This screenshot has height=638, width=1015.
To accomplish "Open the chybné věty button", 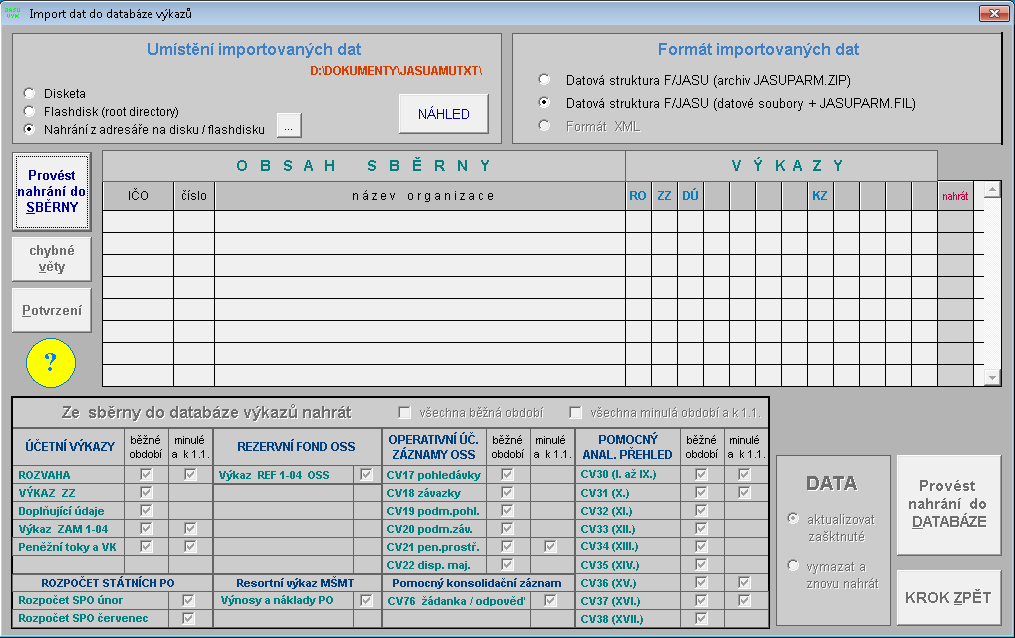I will 51,259.
